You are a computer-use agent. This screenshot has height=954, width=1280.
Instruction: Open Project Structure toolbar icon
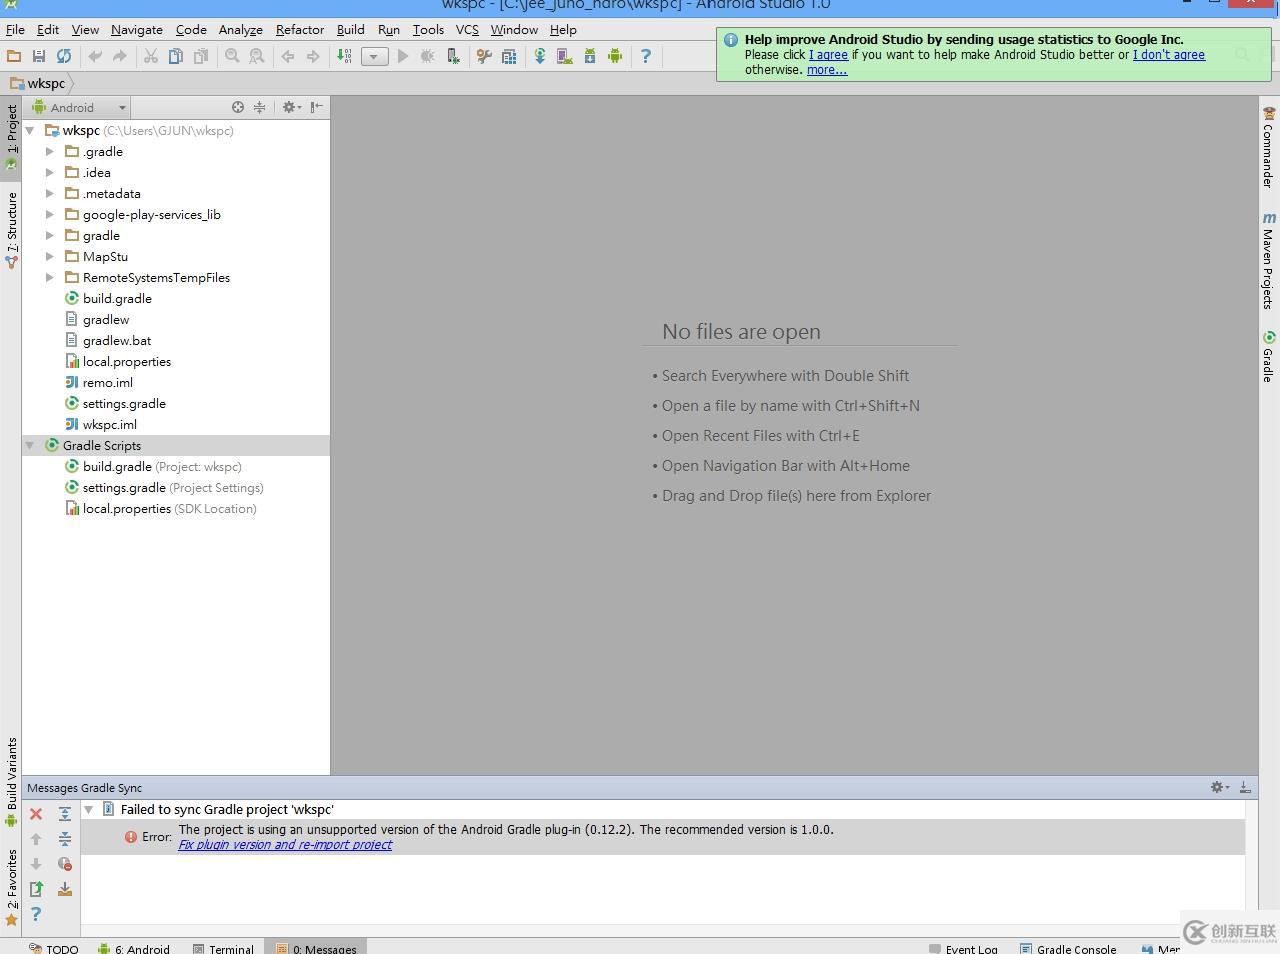click(x=509, y=56)
